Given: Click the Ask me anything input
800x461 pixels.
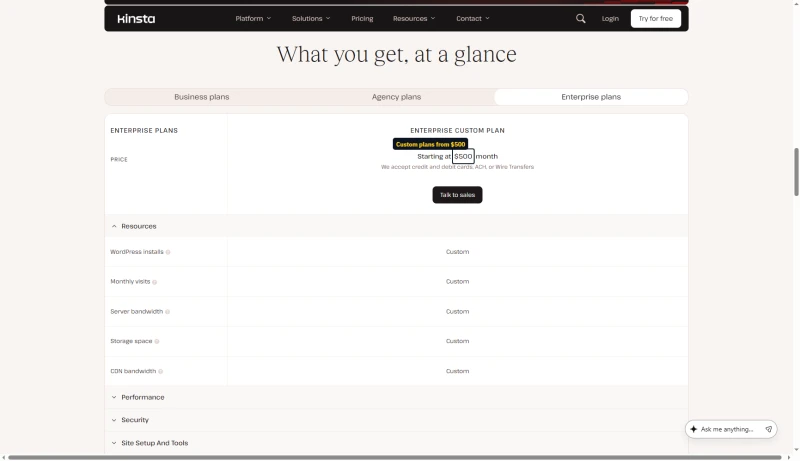Looking at the screenshot, I should pyautogui.click(x=727, y=429).
